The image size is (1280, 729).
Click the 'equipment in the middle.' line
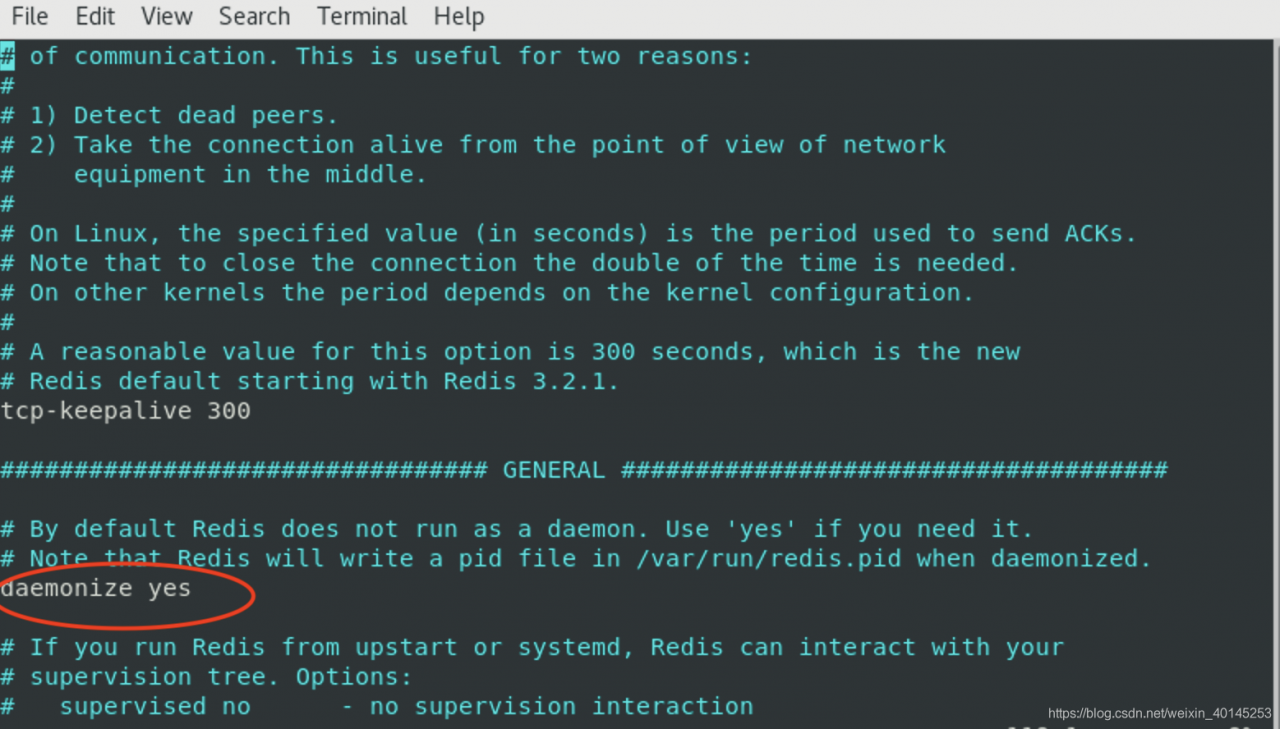[250, 175]
